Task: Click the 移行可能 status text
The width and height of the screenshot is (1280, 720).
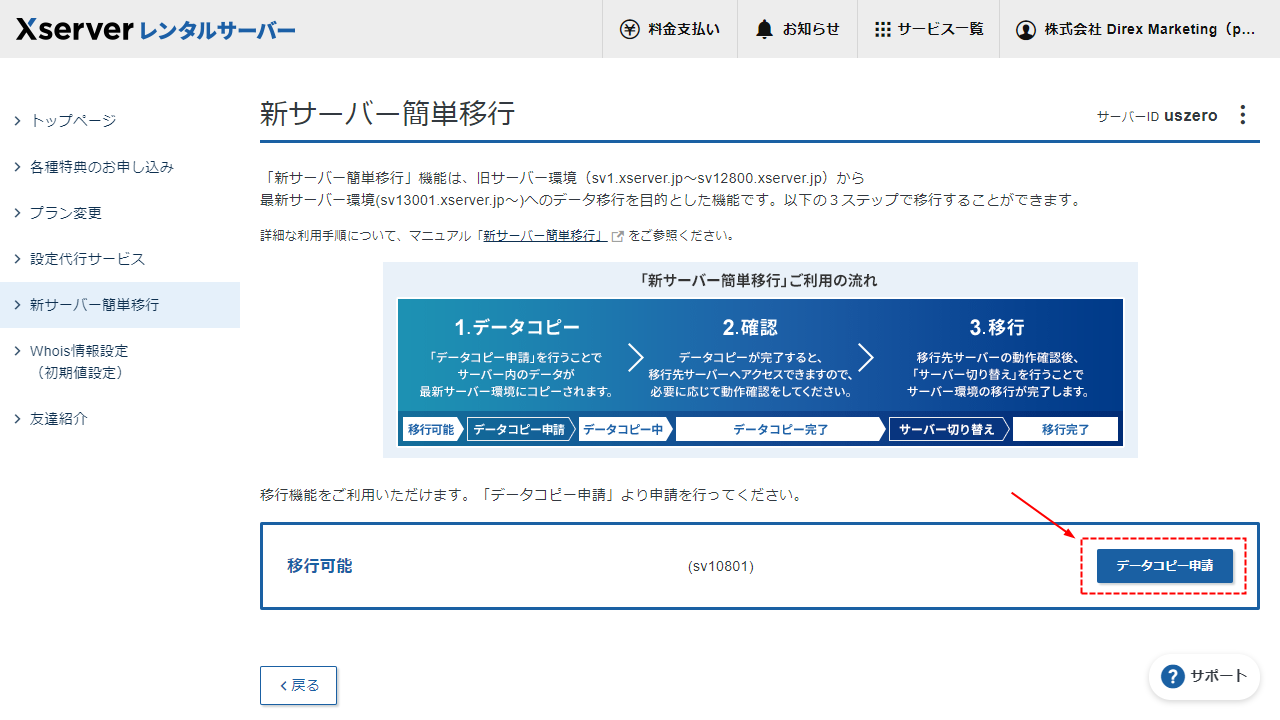Action: tap(320, 566)
